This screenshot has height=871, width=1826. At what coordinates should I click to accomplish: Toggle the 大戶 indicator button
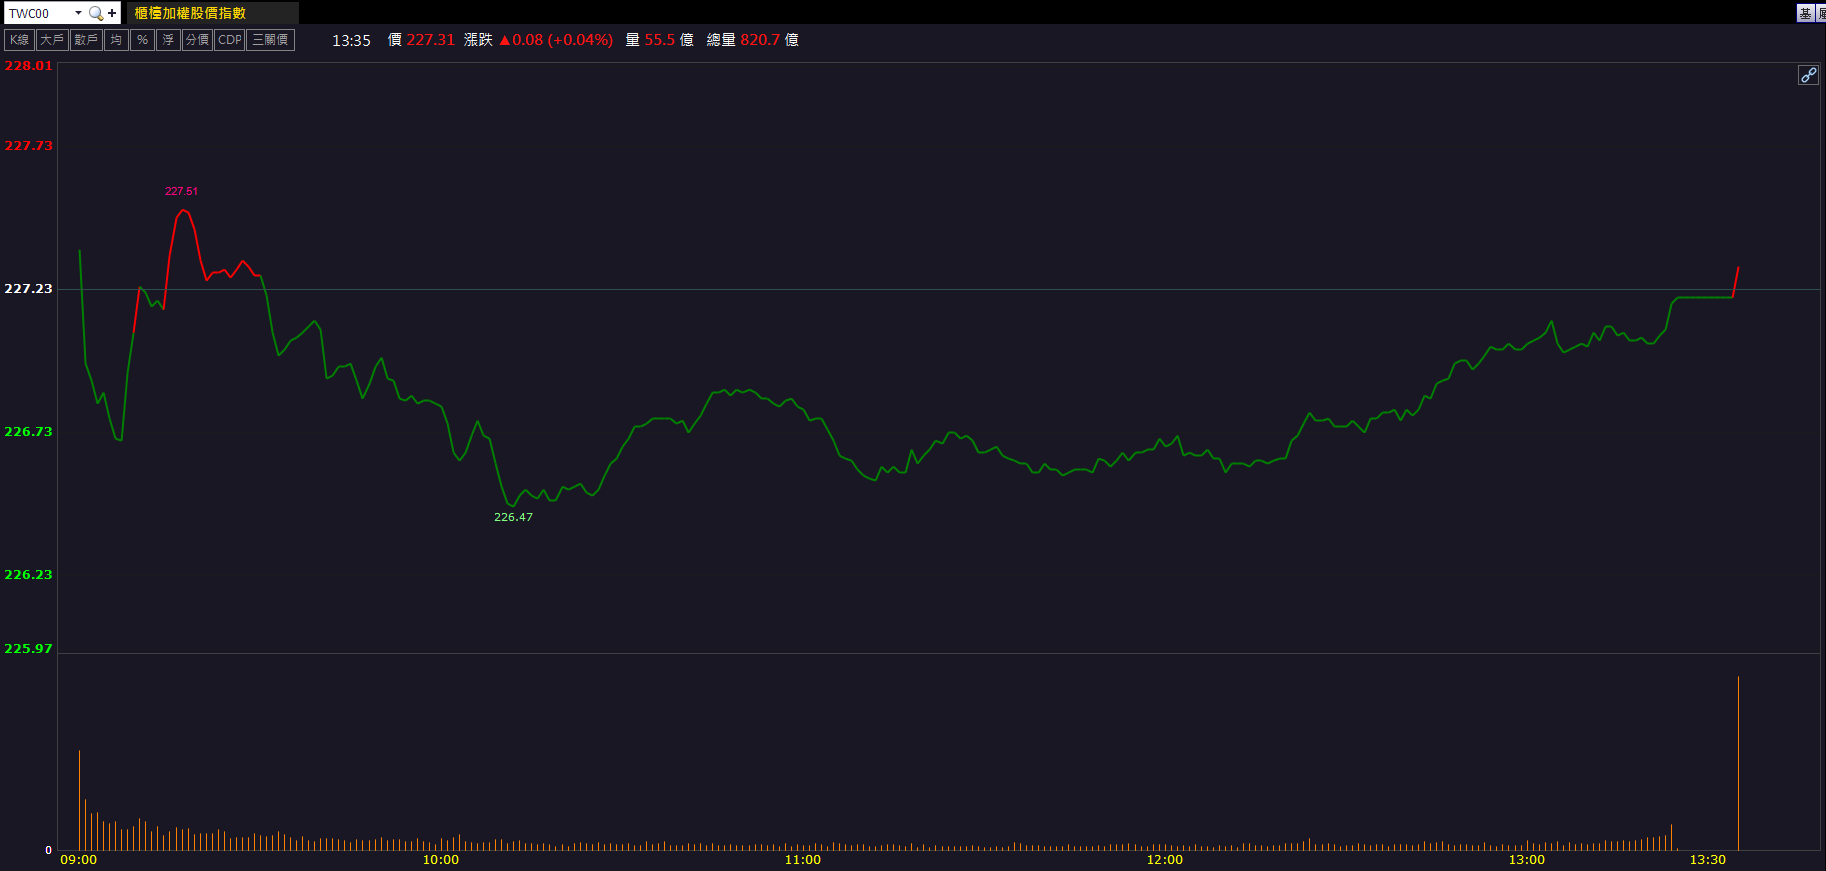[x=52, y=40]
